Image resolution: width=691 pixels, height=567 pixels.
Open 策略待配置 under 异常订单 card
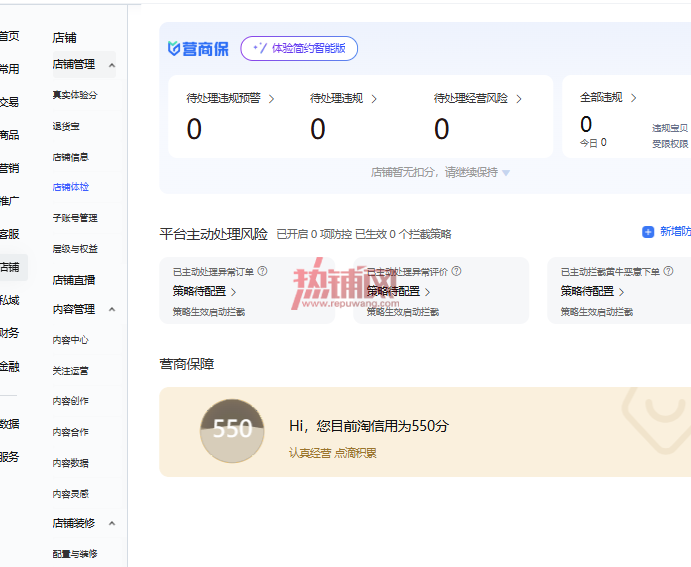[204, 291]
